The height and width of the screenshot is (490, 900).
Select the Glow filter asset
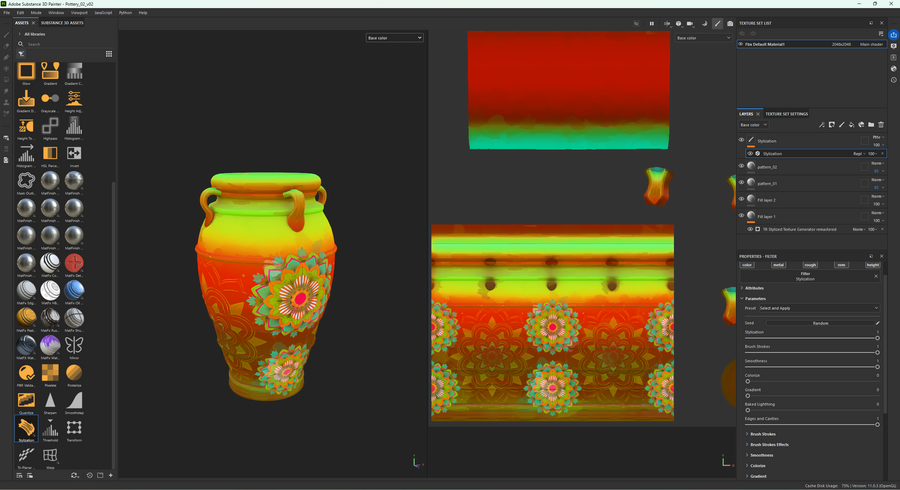tap(26, 72)
